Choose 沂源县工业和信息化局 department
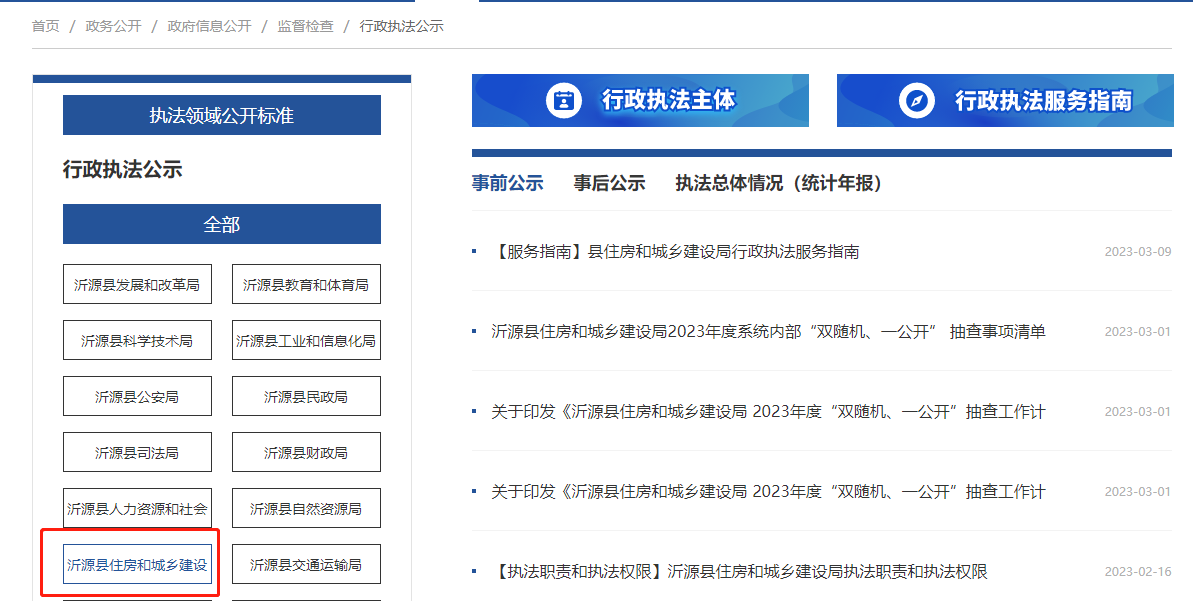The image size is (1193, 601). (306, 341)
